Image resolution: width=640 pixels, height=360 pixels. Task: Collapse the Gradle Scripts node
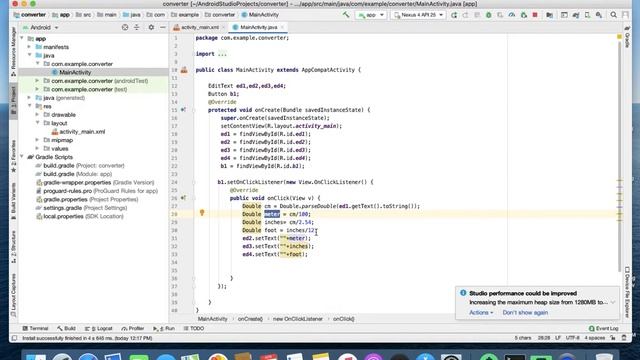click(x=22, y=157)
